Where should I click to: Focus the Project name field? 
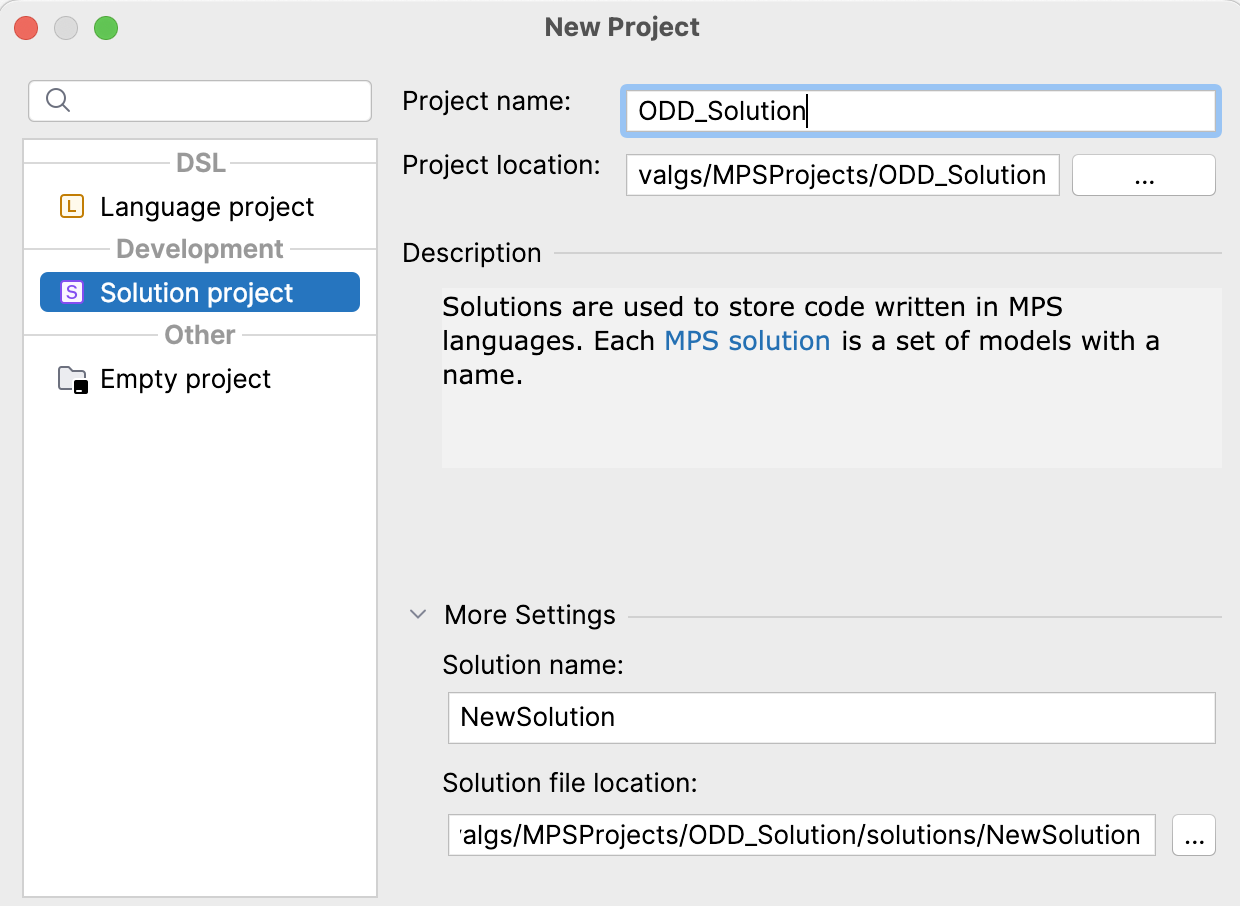tap(918, 111)
